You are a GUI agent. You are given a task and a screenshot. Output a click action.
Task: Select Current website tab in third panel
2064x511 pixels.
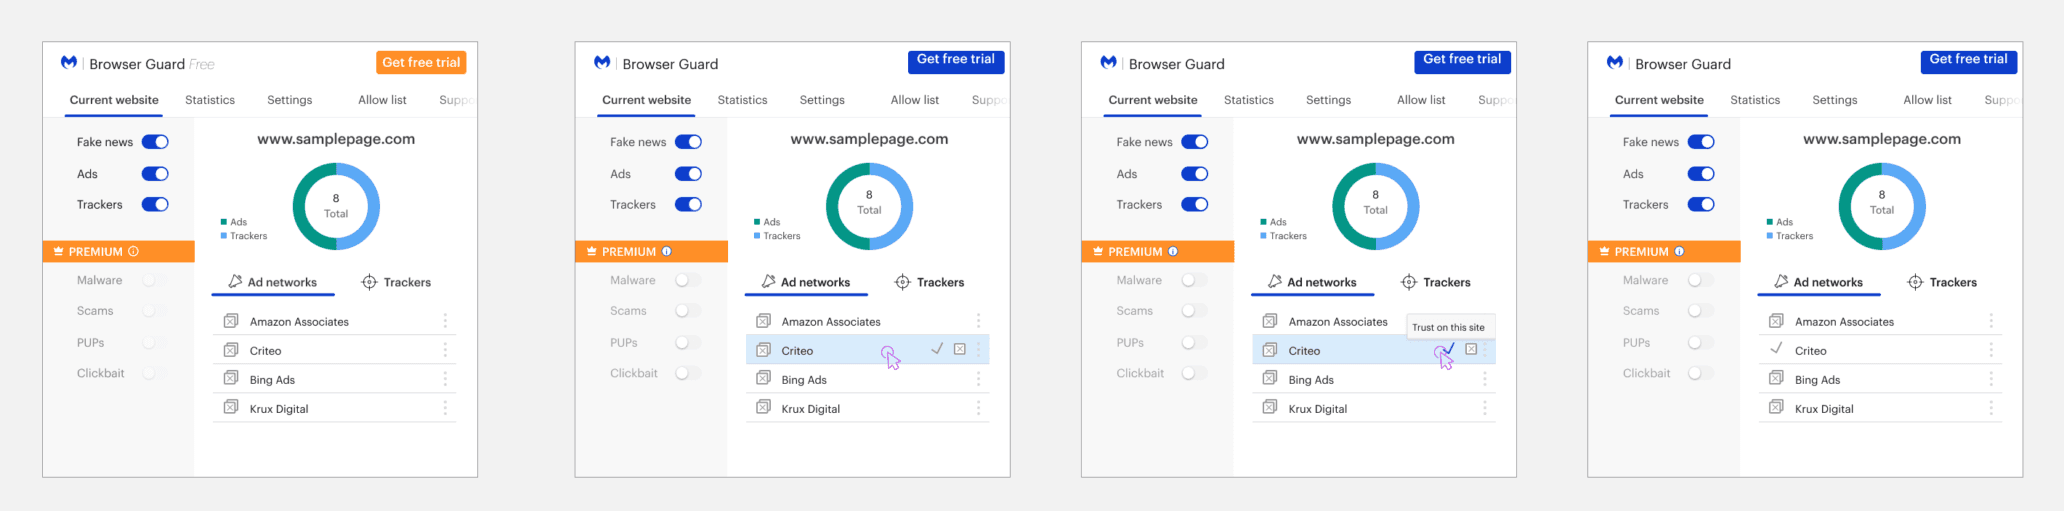pyautogui.click(x=1153, y=100)
